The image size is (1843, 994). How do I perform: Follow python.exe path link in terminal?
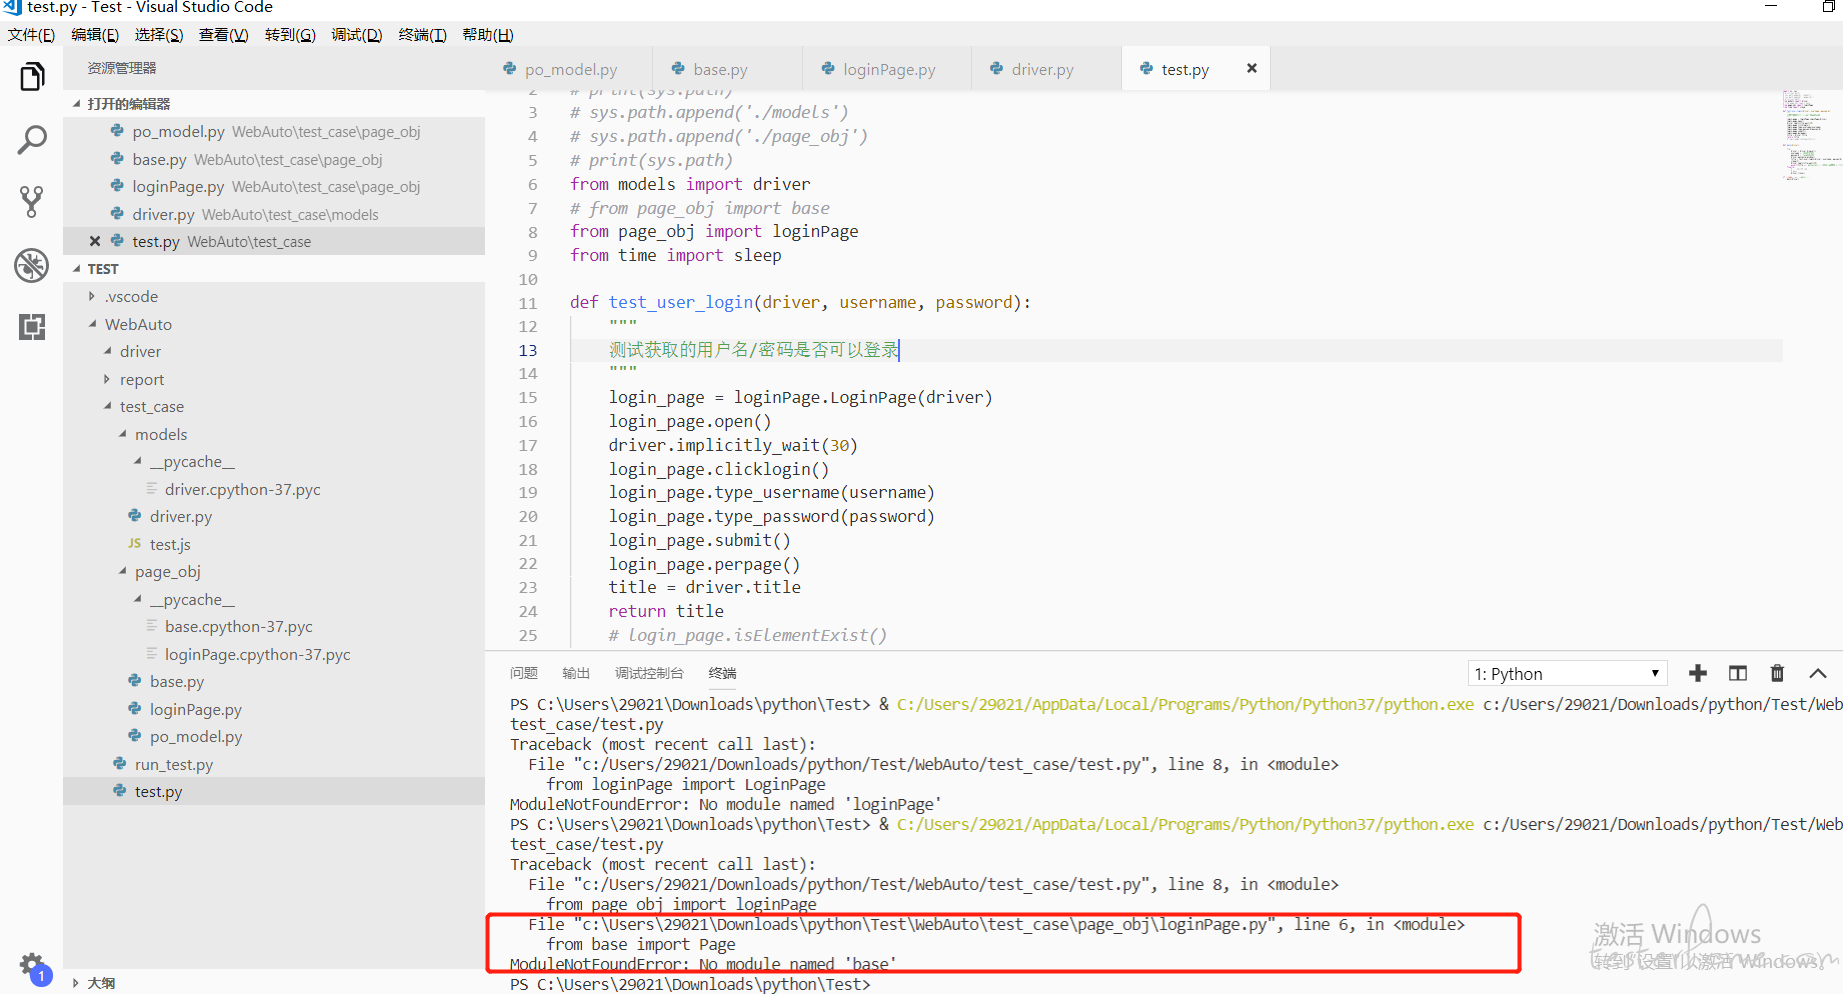click(x=1185, y=704)
